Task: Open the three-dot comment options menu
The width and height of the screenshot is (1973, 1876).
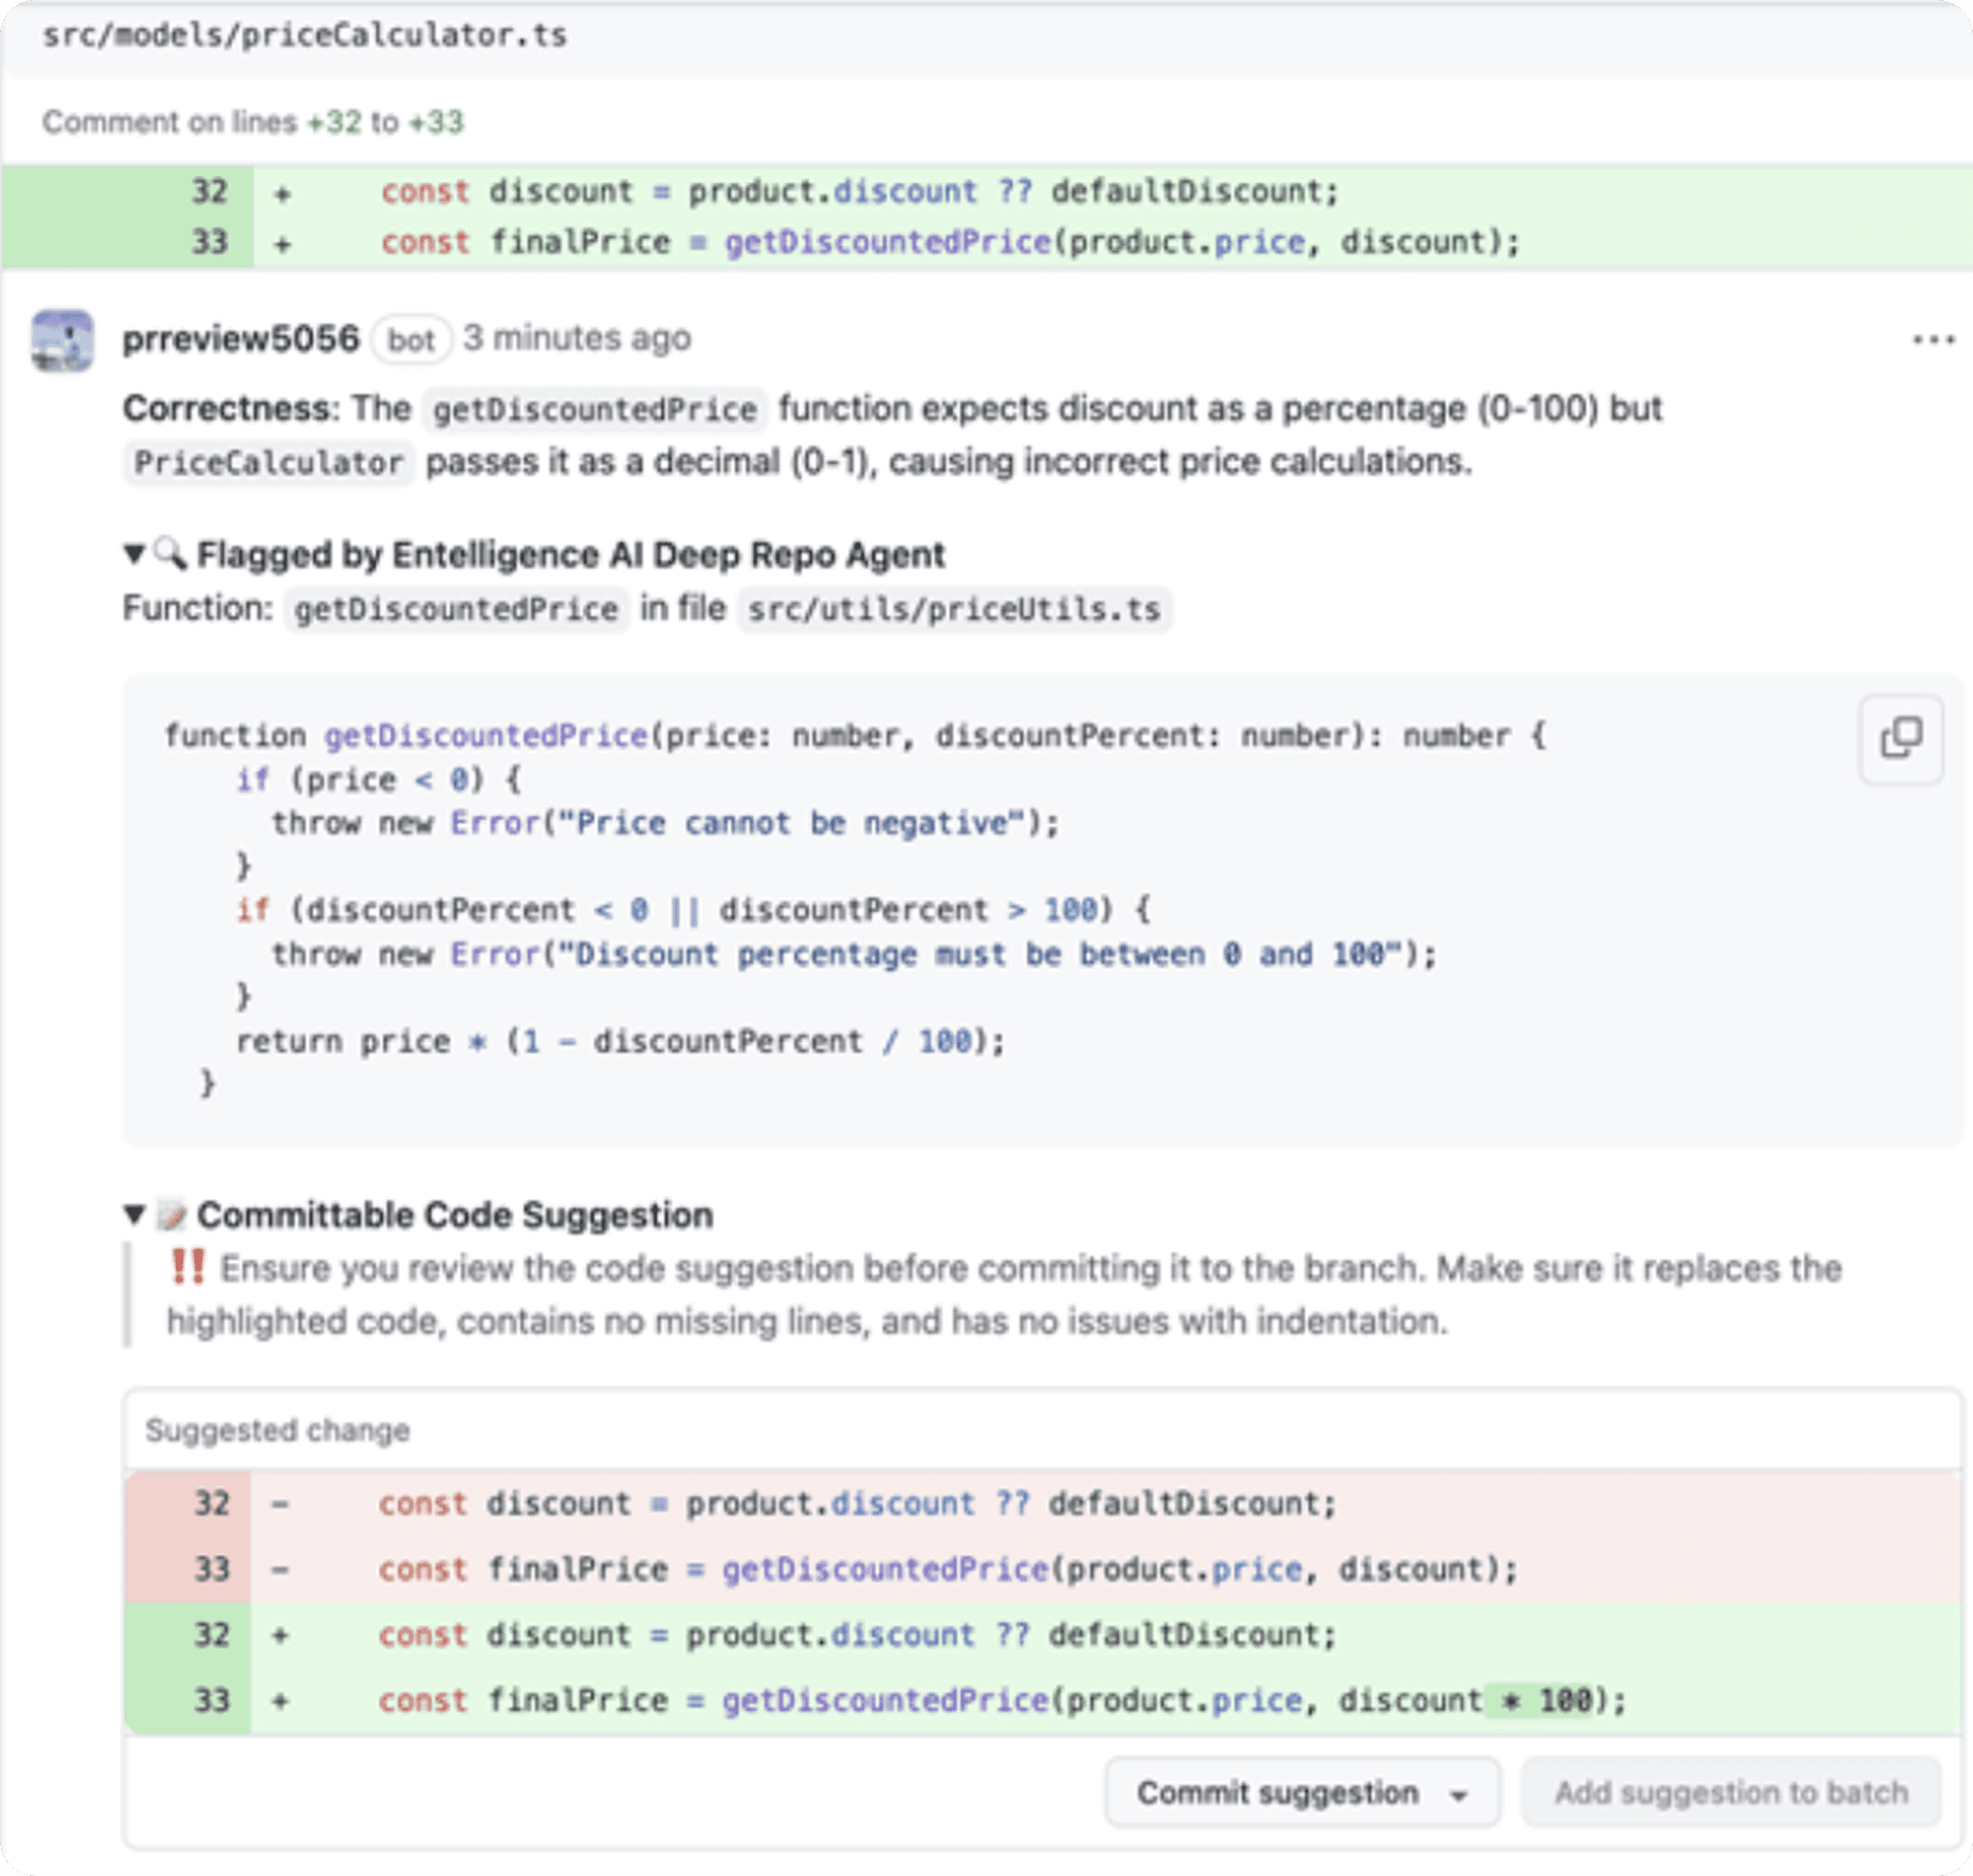Action: (x=1932, y=340)
